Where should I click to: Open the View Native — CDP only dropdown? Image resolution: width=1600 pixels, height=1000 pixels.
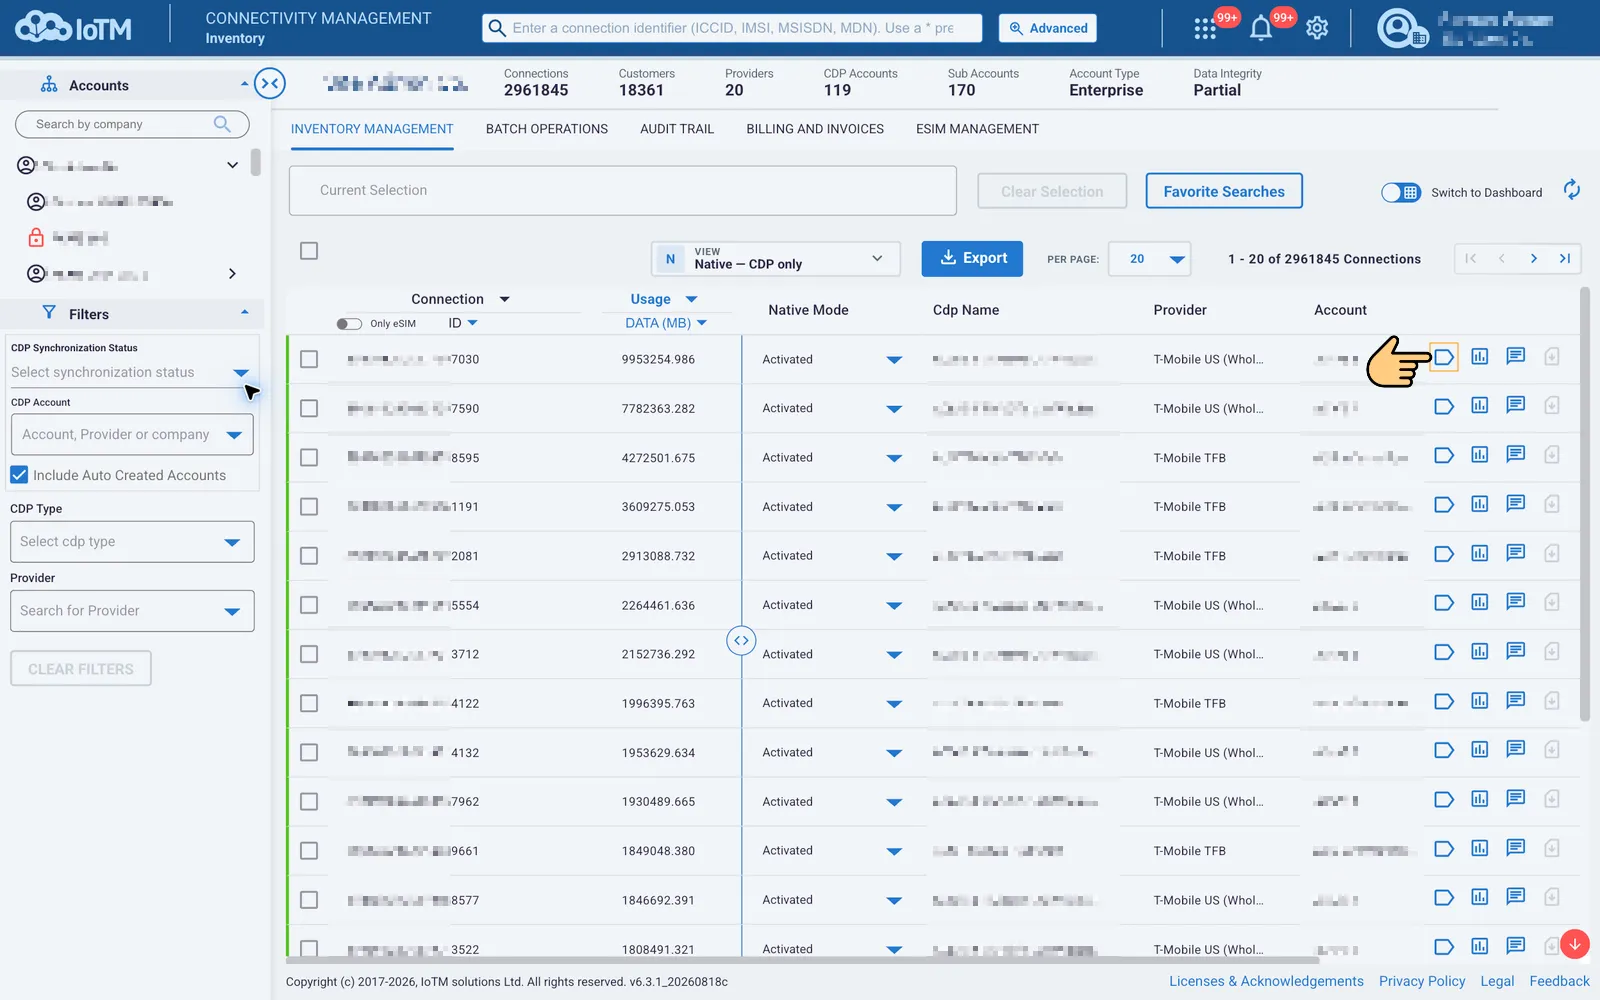(775, 258)
